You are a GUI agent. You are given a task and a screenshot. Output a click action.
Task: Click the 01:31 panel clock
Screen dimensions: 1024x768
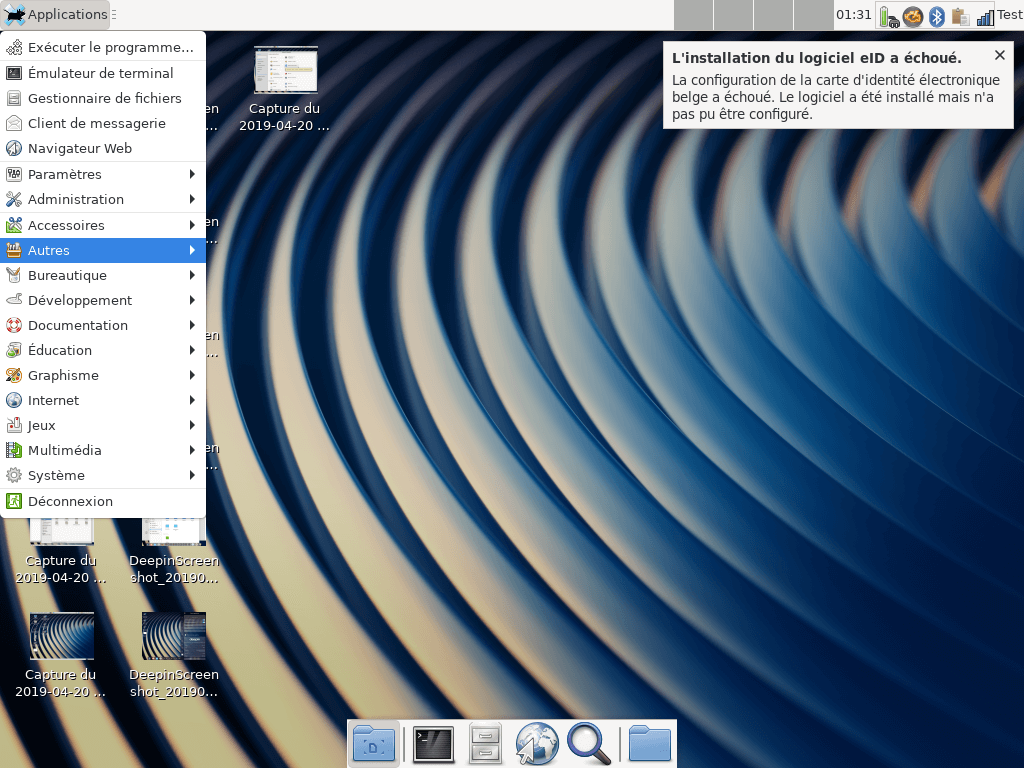[854, 14]
